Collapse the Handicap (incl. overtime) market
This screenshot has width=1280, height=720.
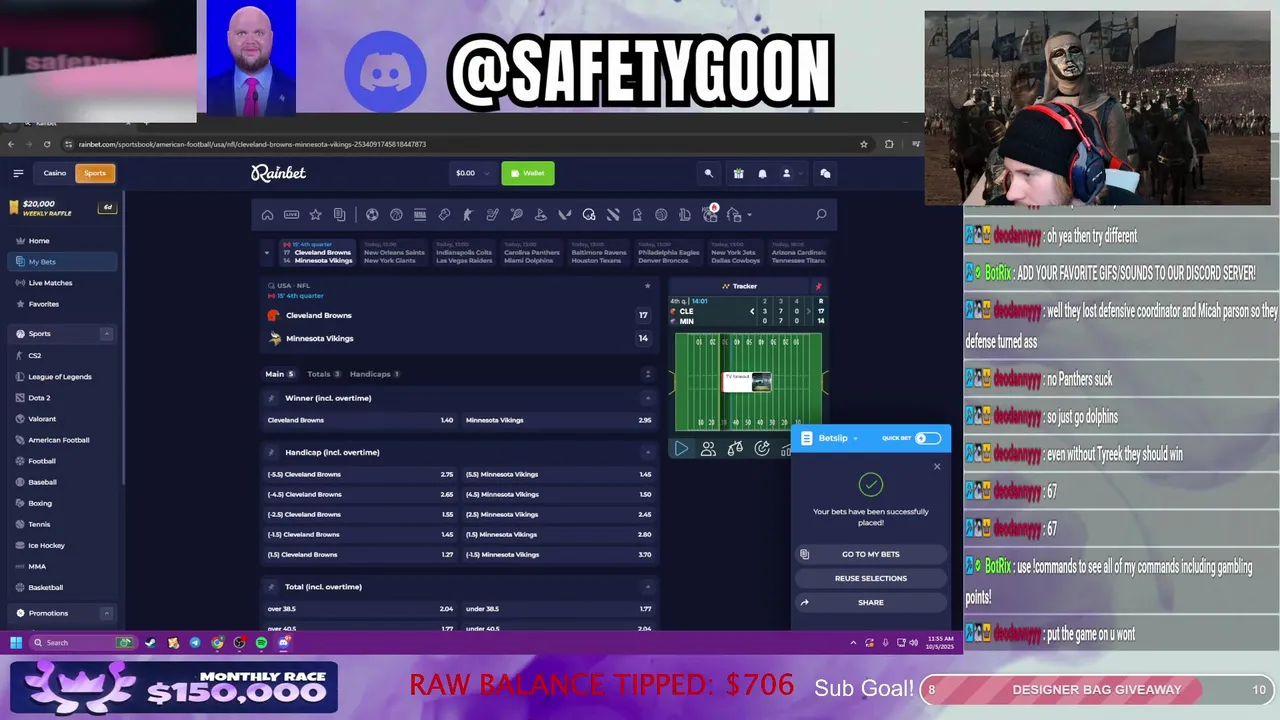pos(647,452)
